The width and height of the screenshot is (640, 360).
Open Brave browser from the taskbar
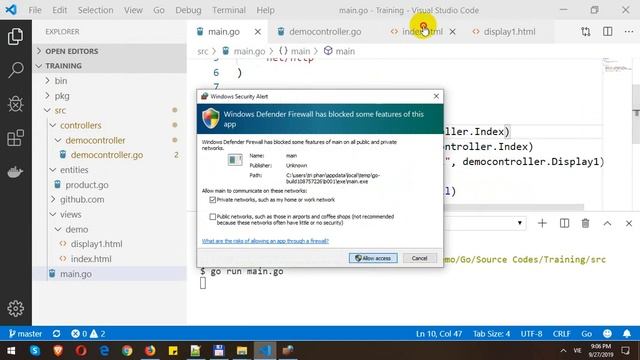point(58,351)
